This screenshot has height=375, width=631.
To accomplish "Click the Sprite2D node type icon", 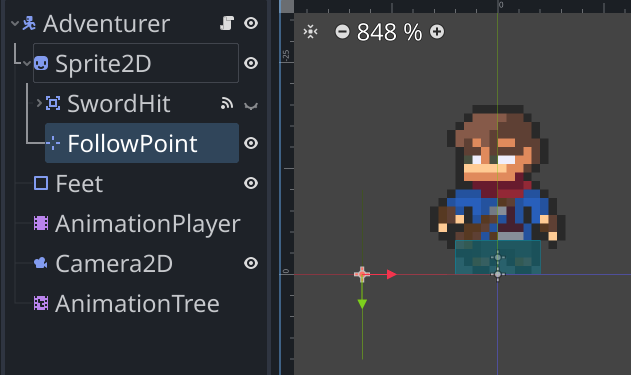I will [41, 63].
